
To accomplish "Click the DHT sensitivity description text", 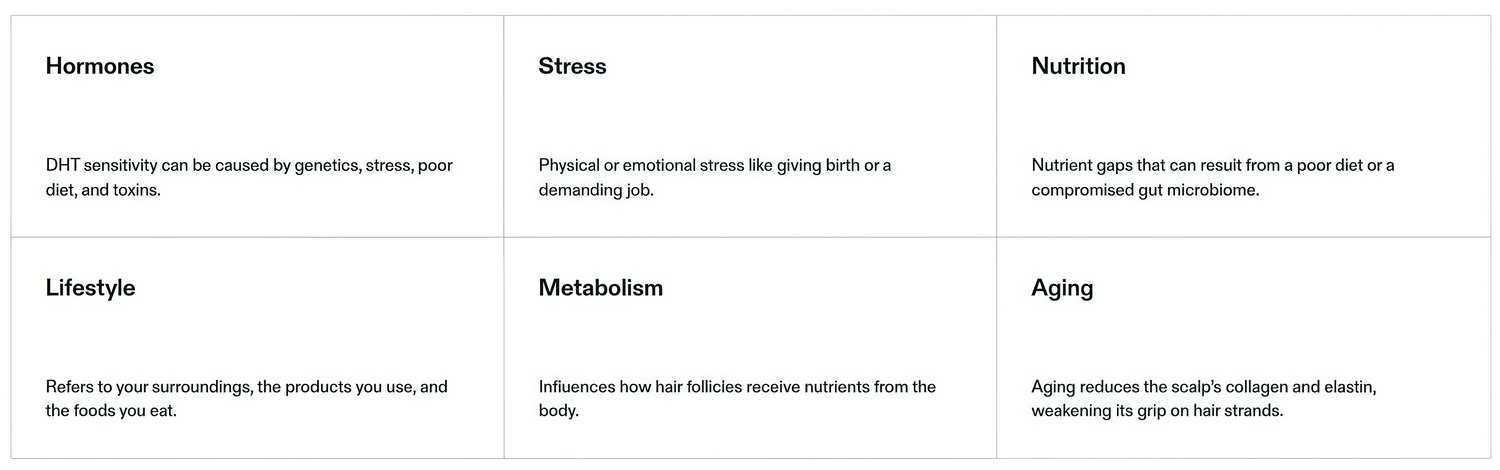I will tap(249, 177).
